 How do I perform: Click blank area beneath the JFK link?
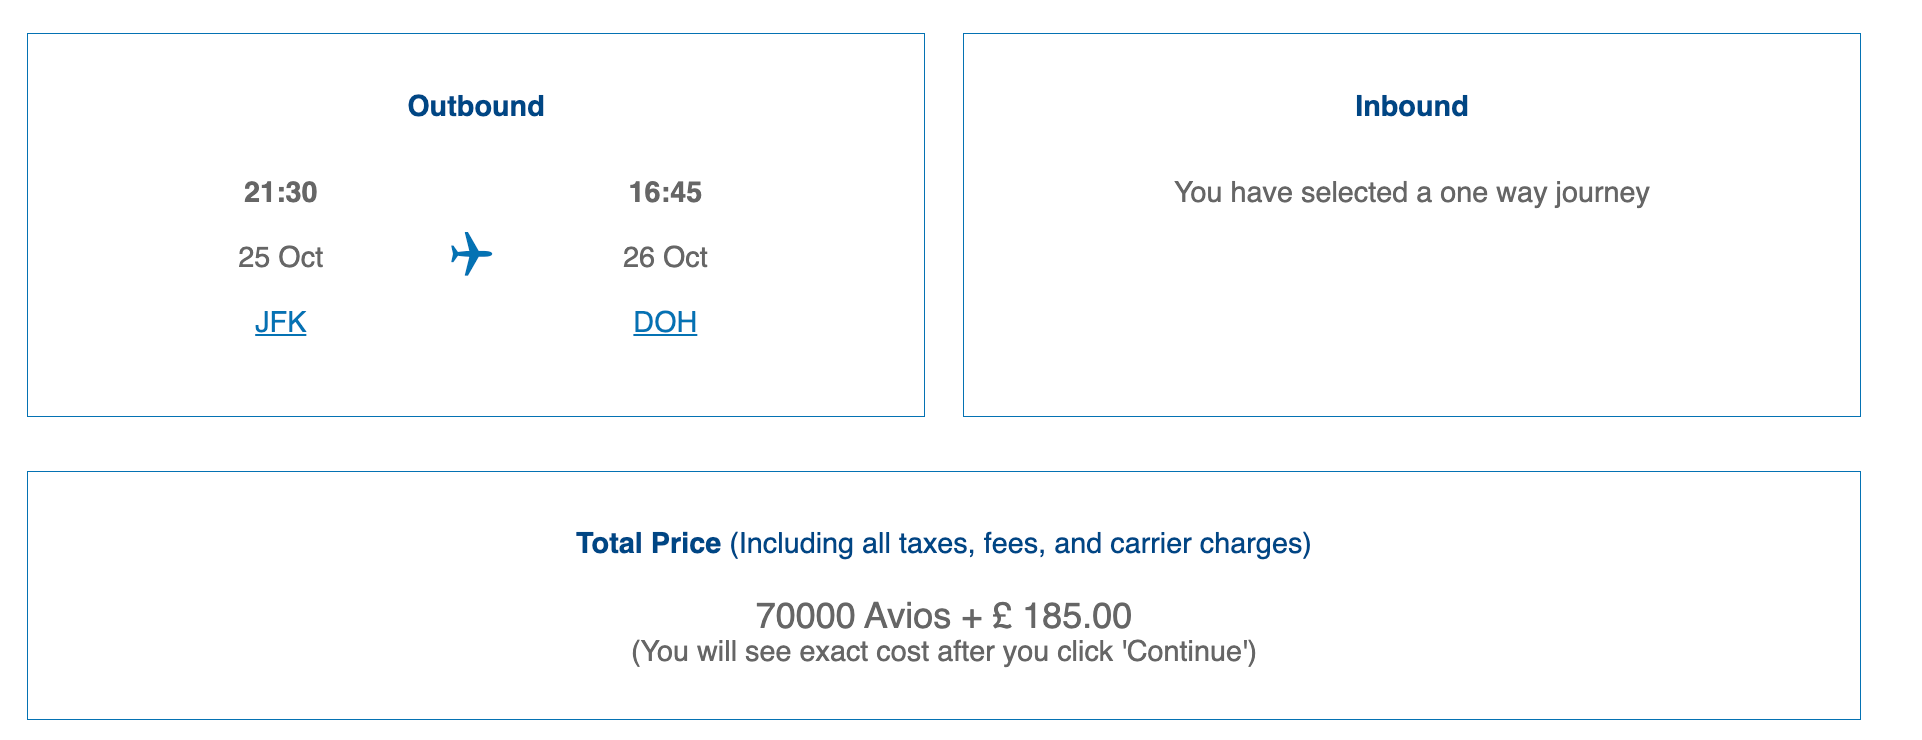280,378
